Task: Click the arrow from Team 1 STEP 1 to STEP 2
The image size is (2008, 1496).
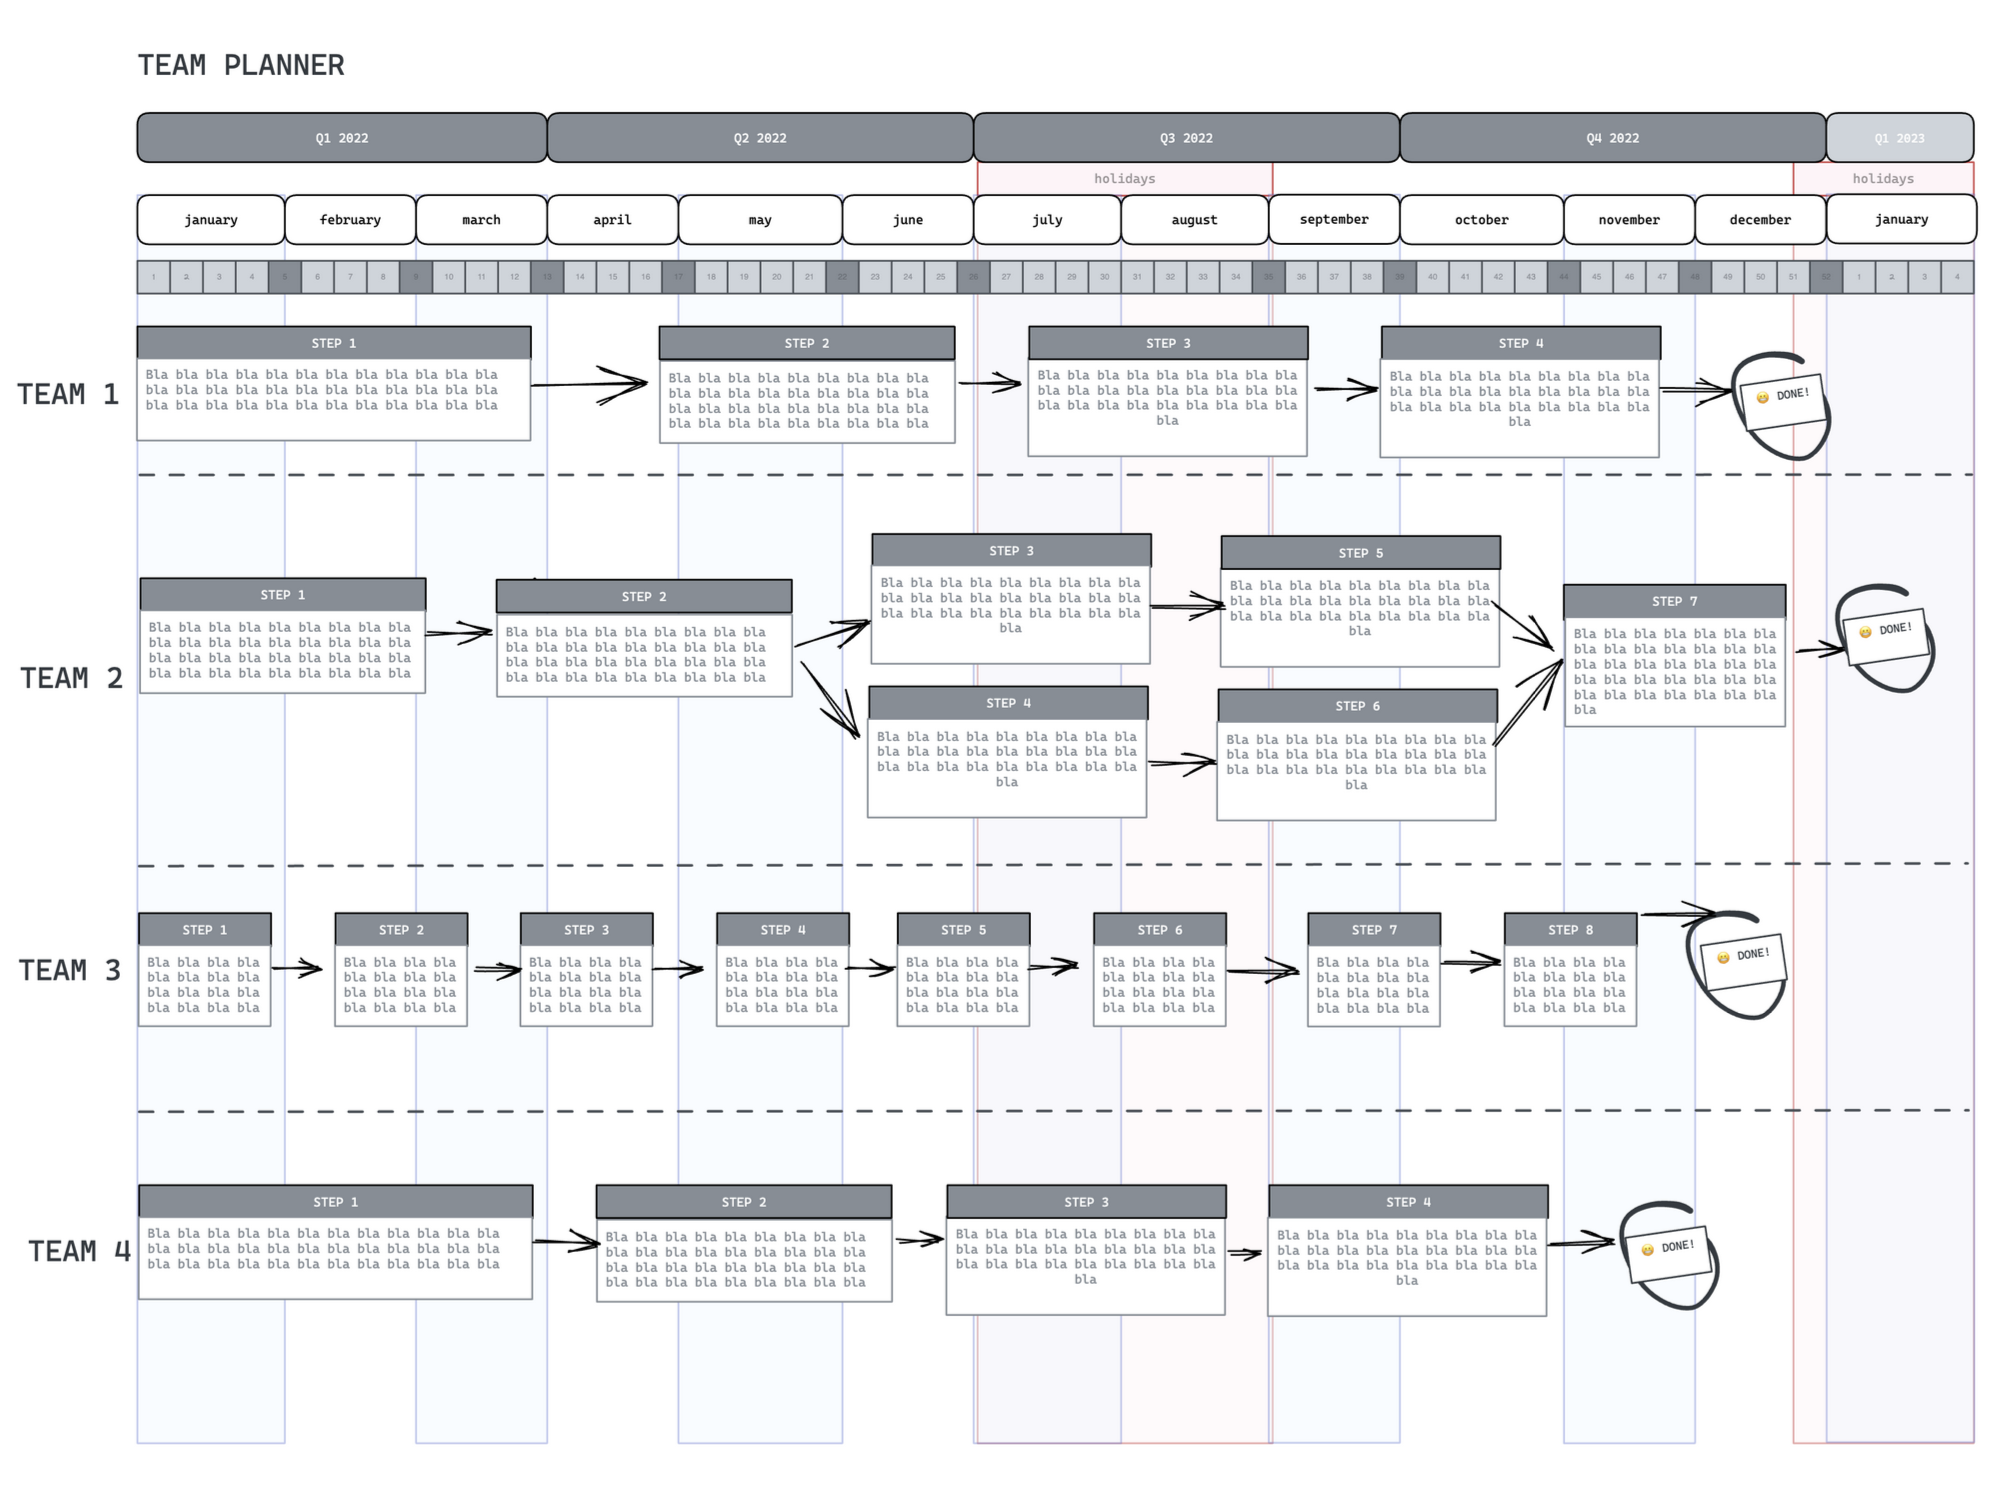Action: (590, 384)
